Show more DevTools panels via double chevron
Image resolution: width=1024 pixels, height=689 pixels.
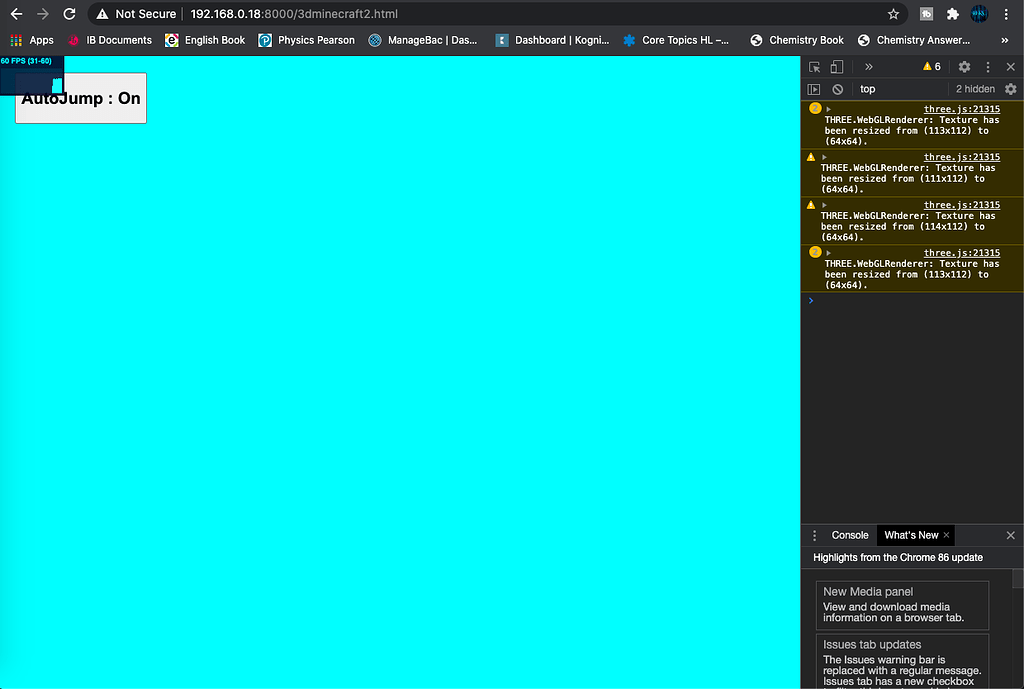coord(869,67)
